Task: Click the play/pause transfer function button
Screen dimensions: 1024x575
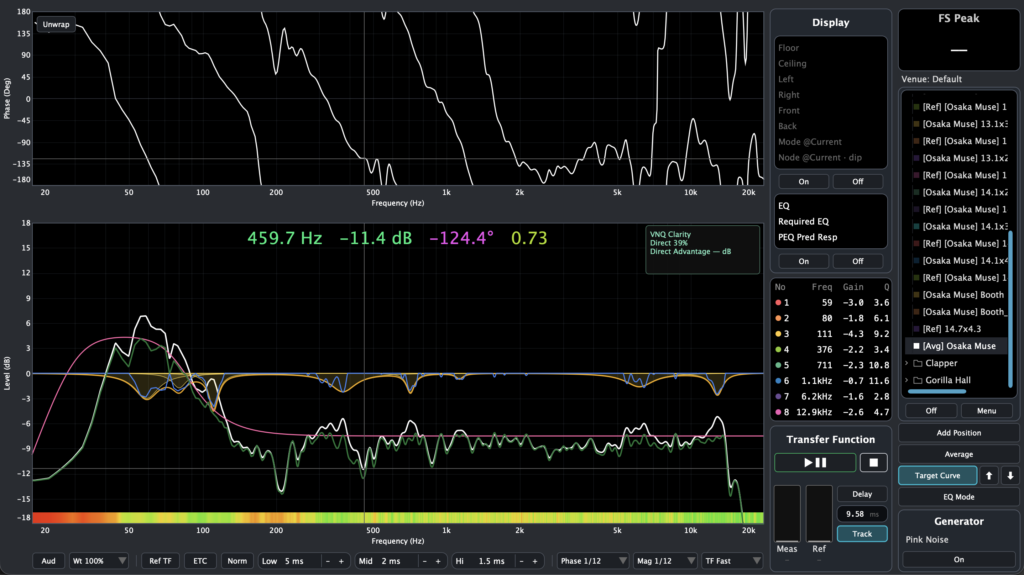Action: point(814,463)
